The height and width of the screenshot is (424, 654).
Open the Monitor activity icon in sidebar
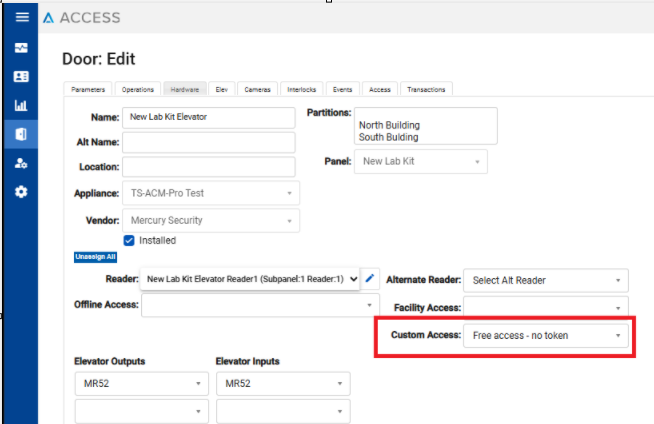(x=21, y=48)
